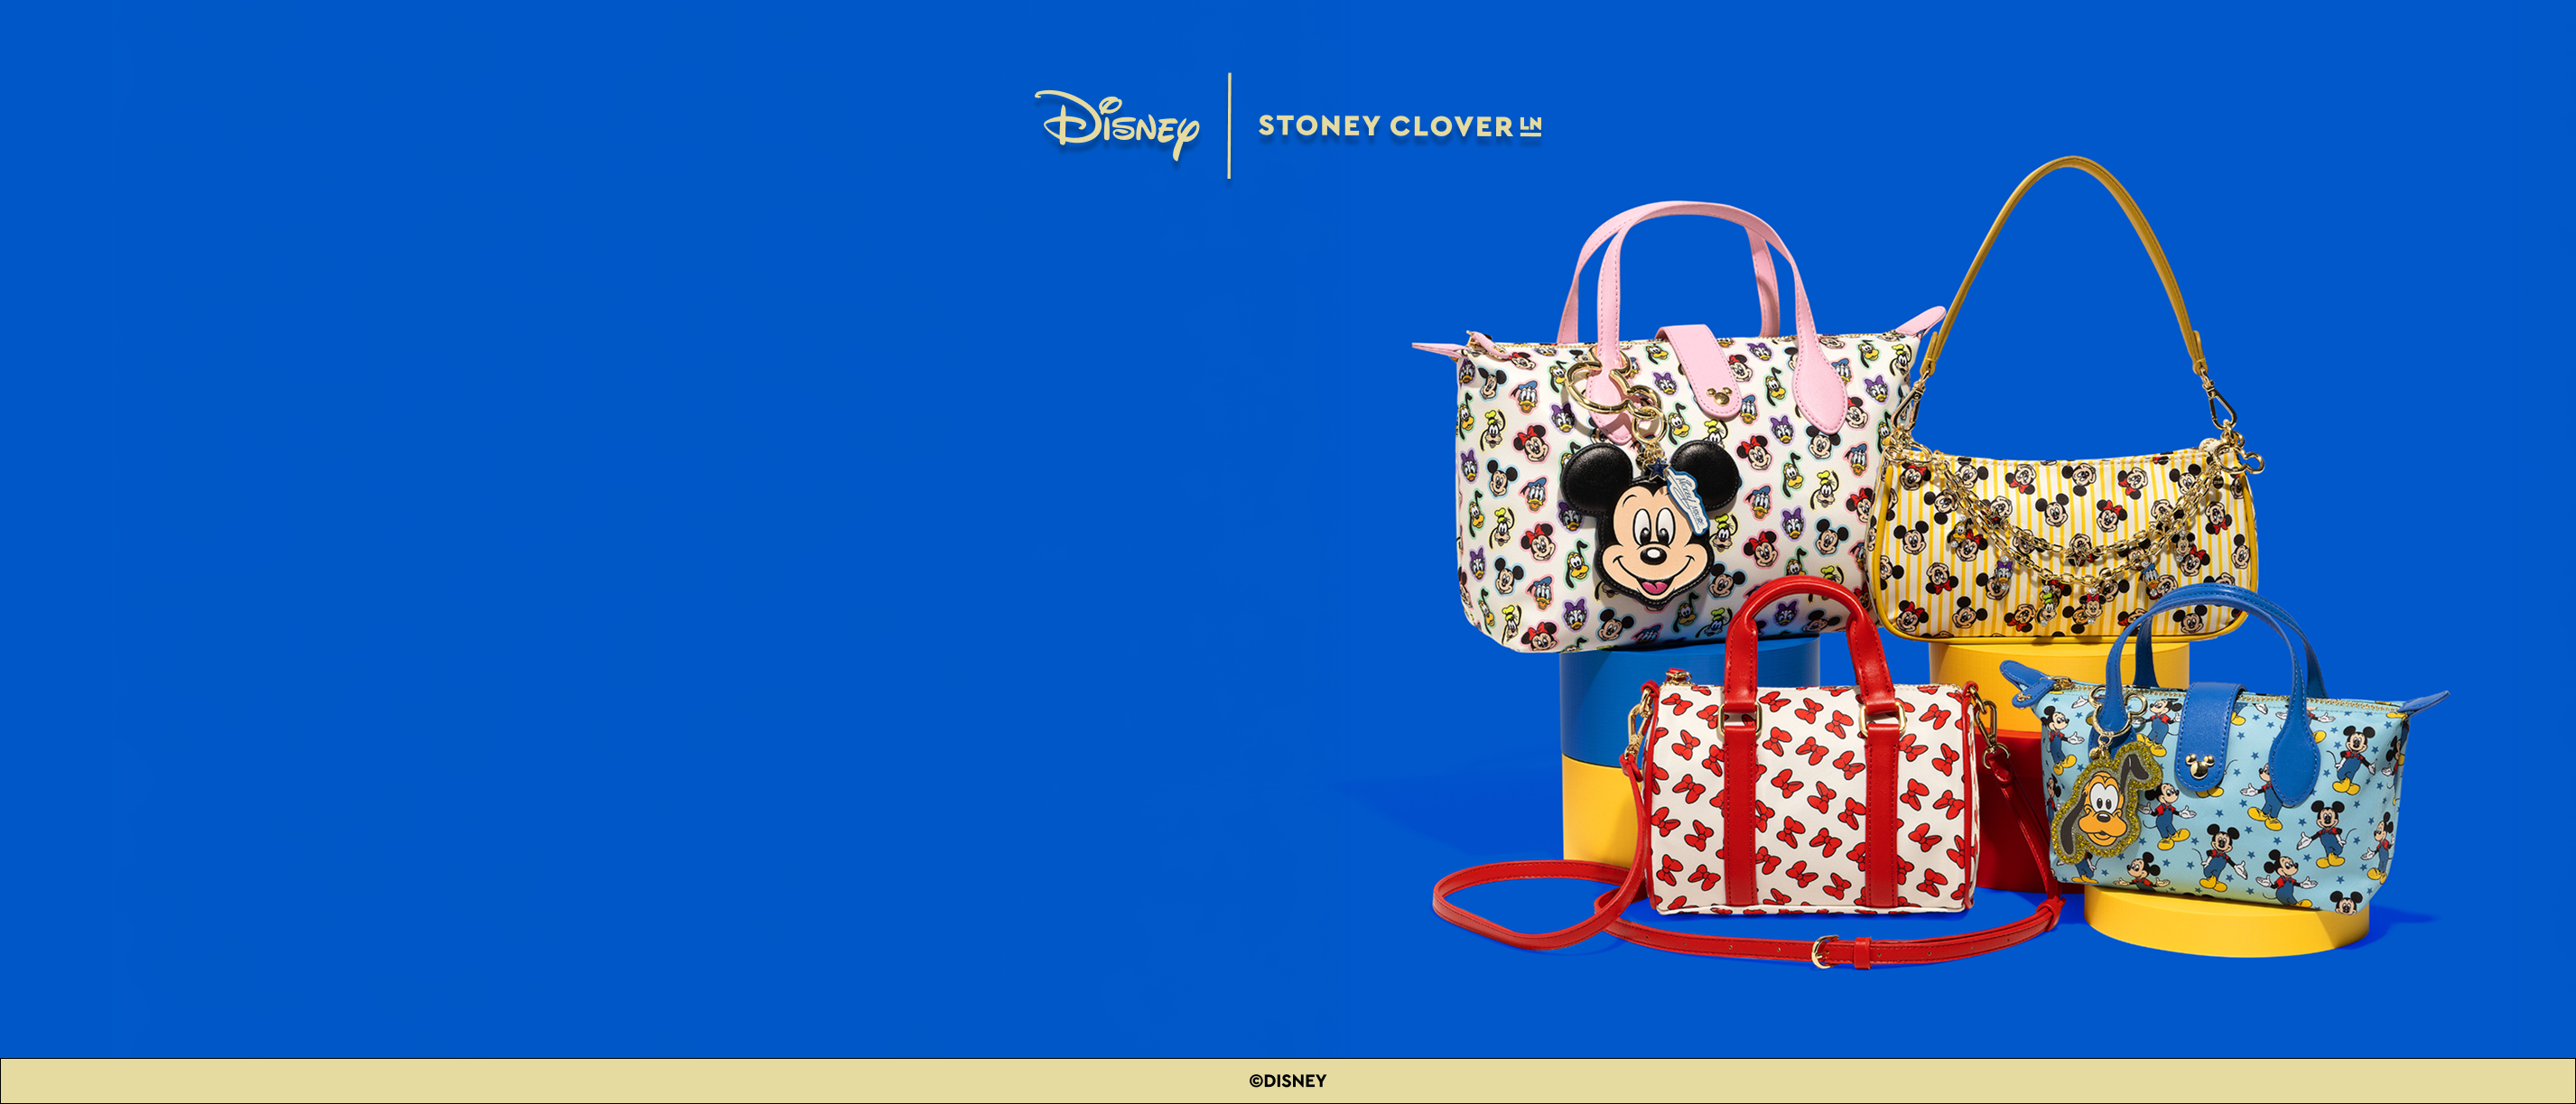This screenshot has width=2576, height=1104.
Task: Click the Stoney Clover Ln logo
Action: pyautogui.click(x=1400, y=126)
